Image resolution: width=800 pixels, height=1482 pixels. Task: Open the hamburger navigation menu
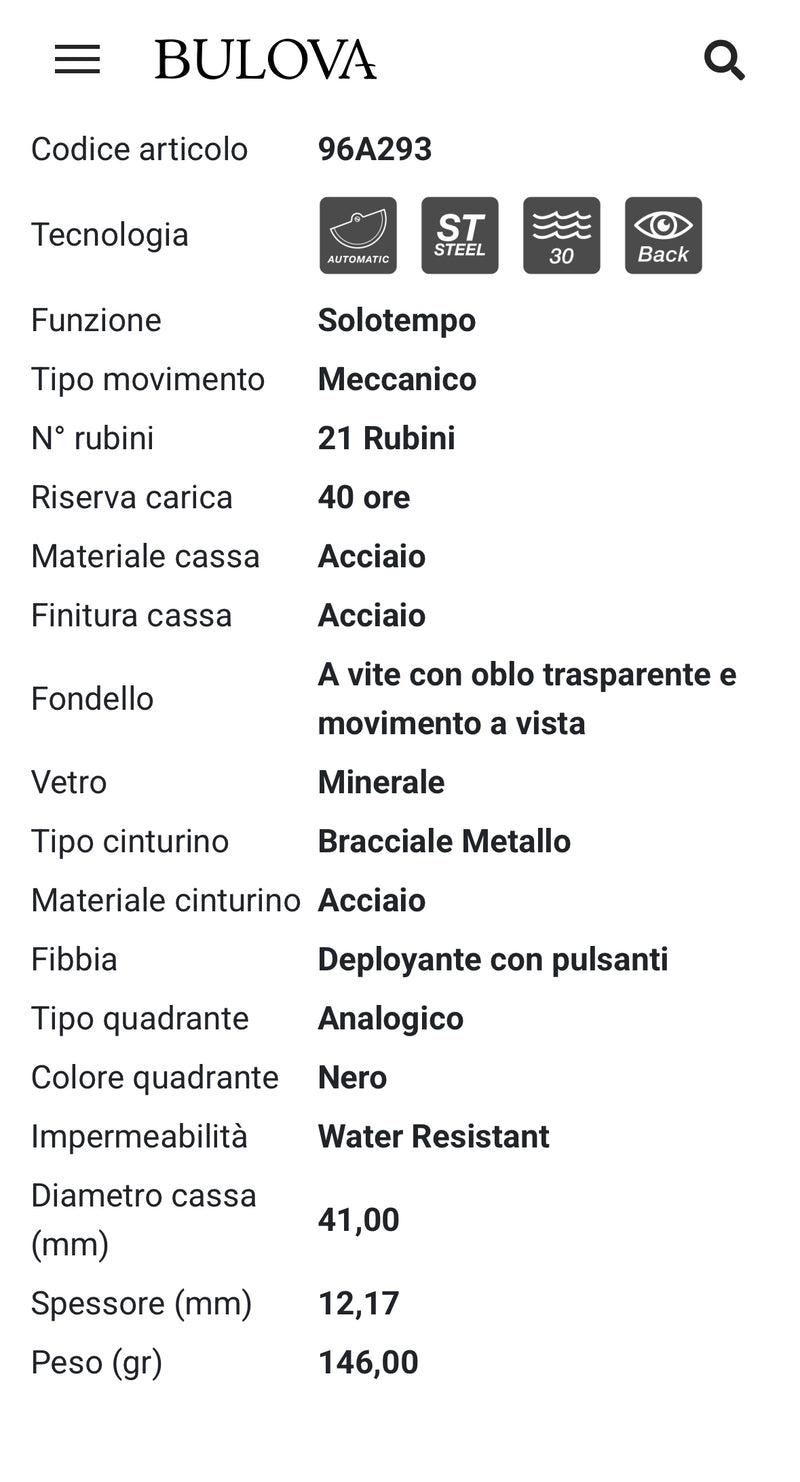coord(77,60)
